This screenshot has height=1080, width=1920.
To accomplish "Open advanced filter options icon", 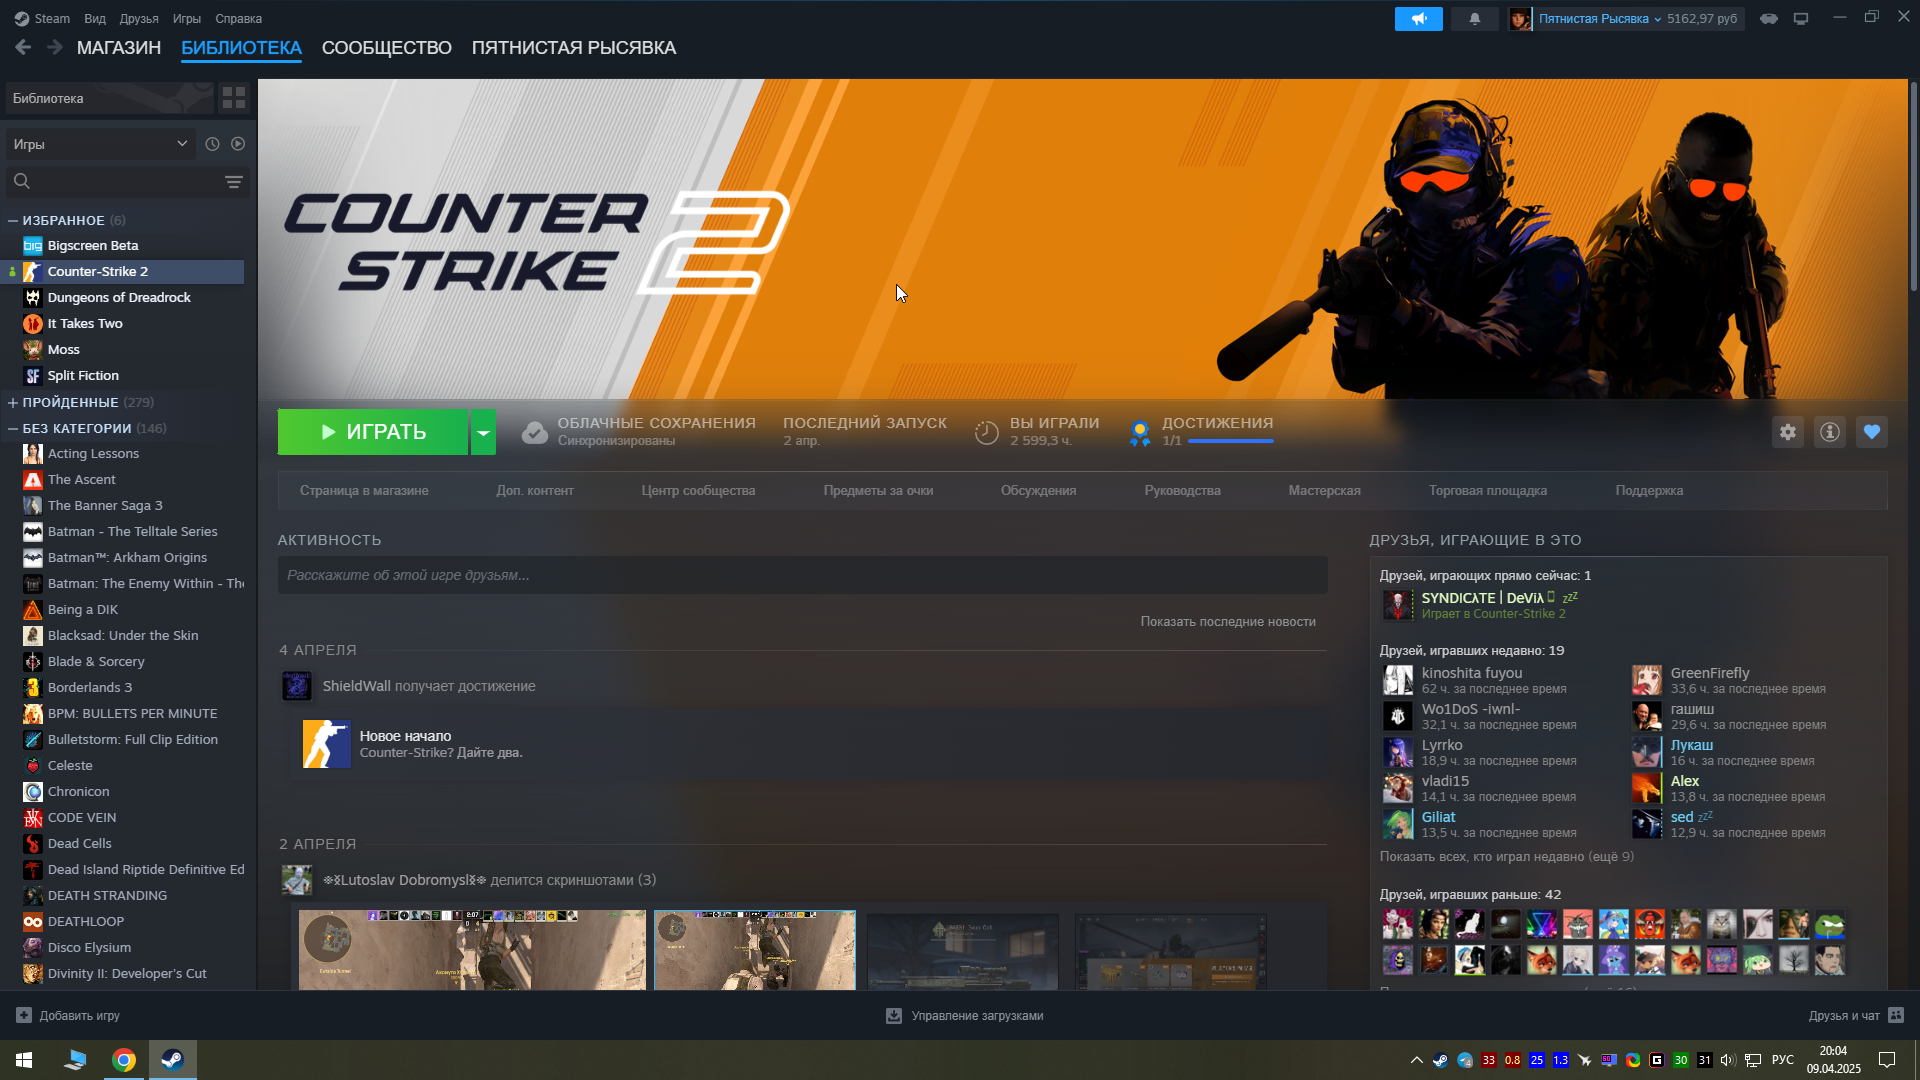I will click(233, 182).
